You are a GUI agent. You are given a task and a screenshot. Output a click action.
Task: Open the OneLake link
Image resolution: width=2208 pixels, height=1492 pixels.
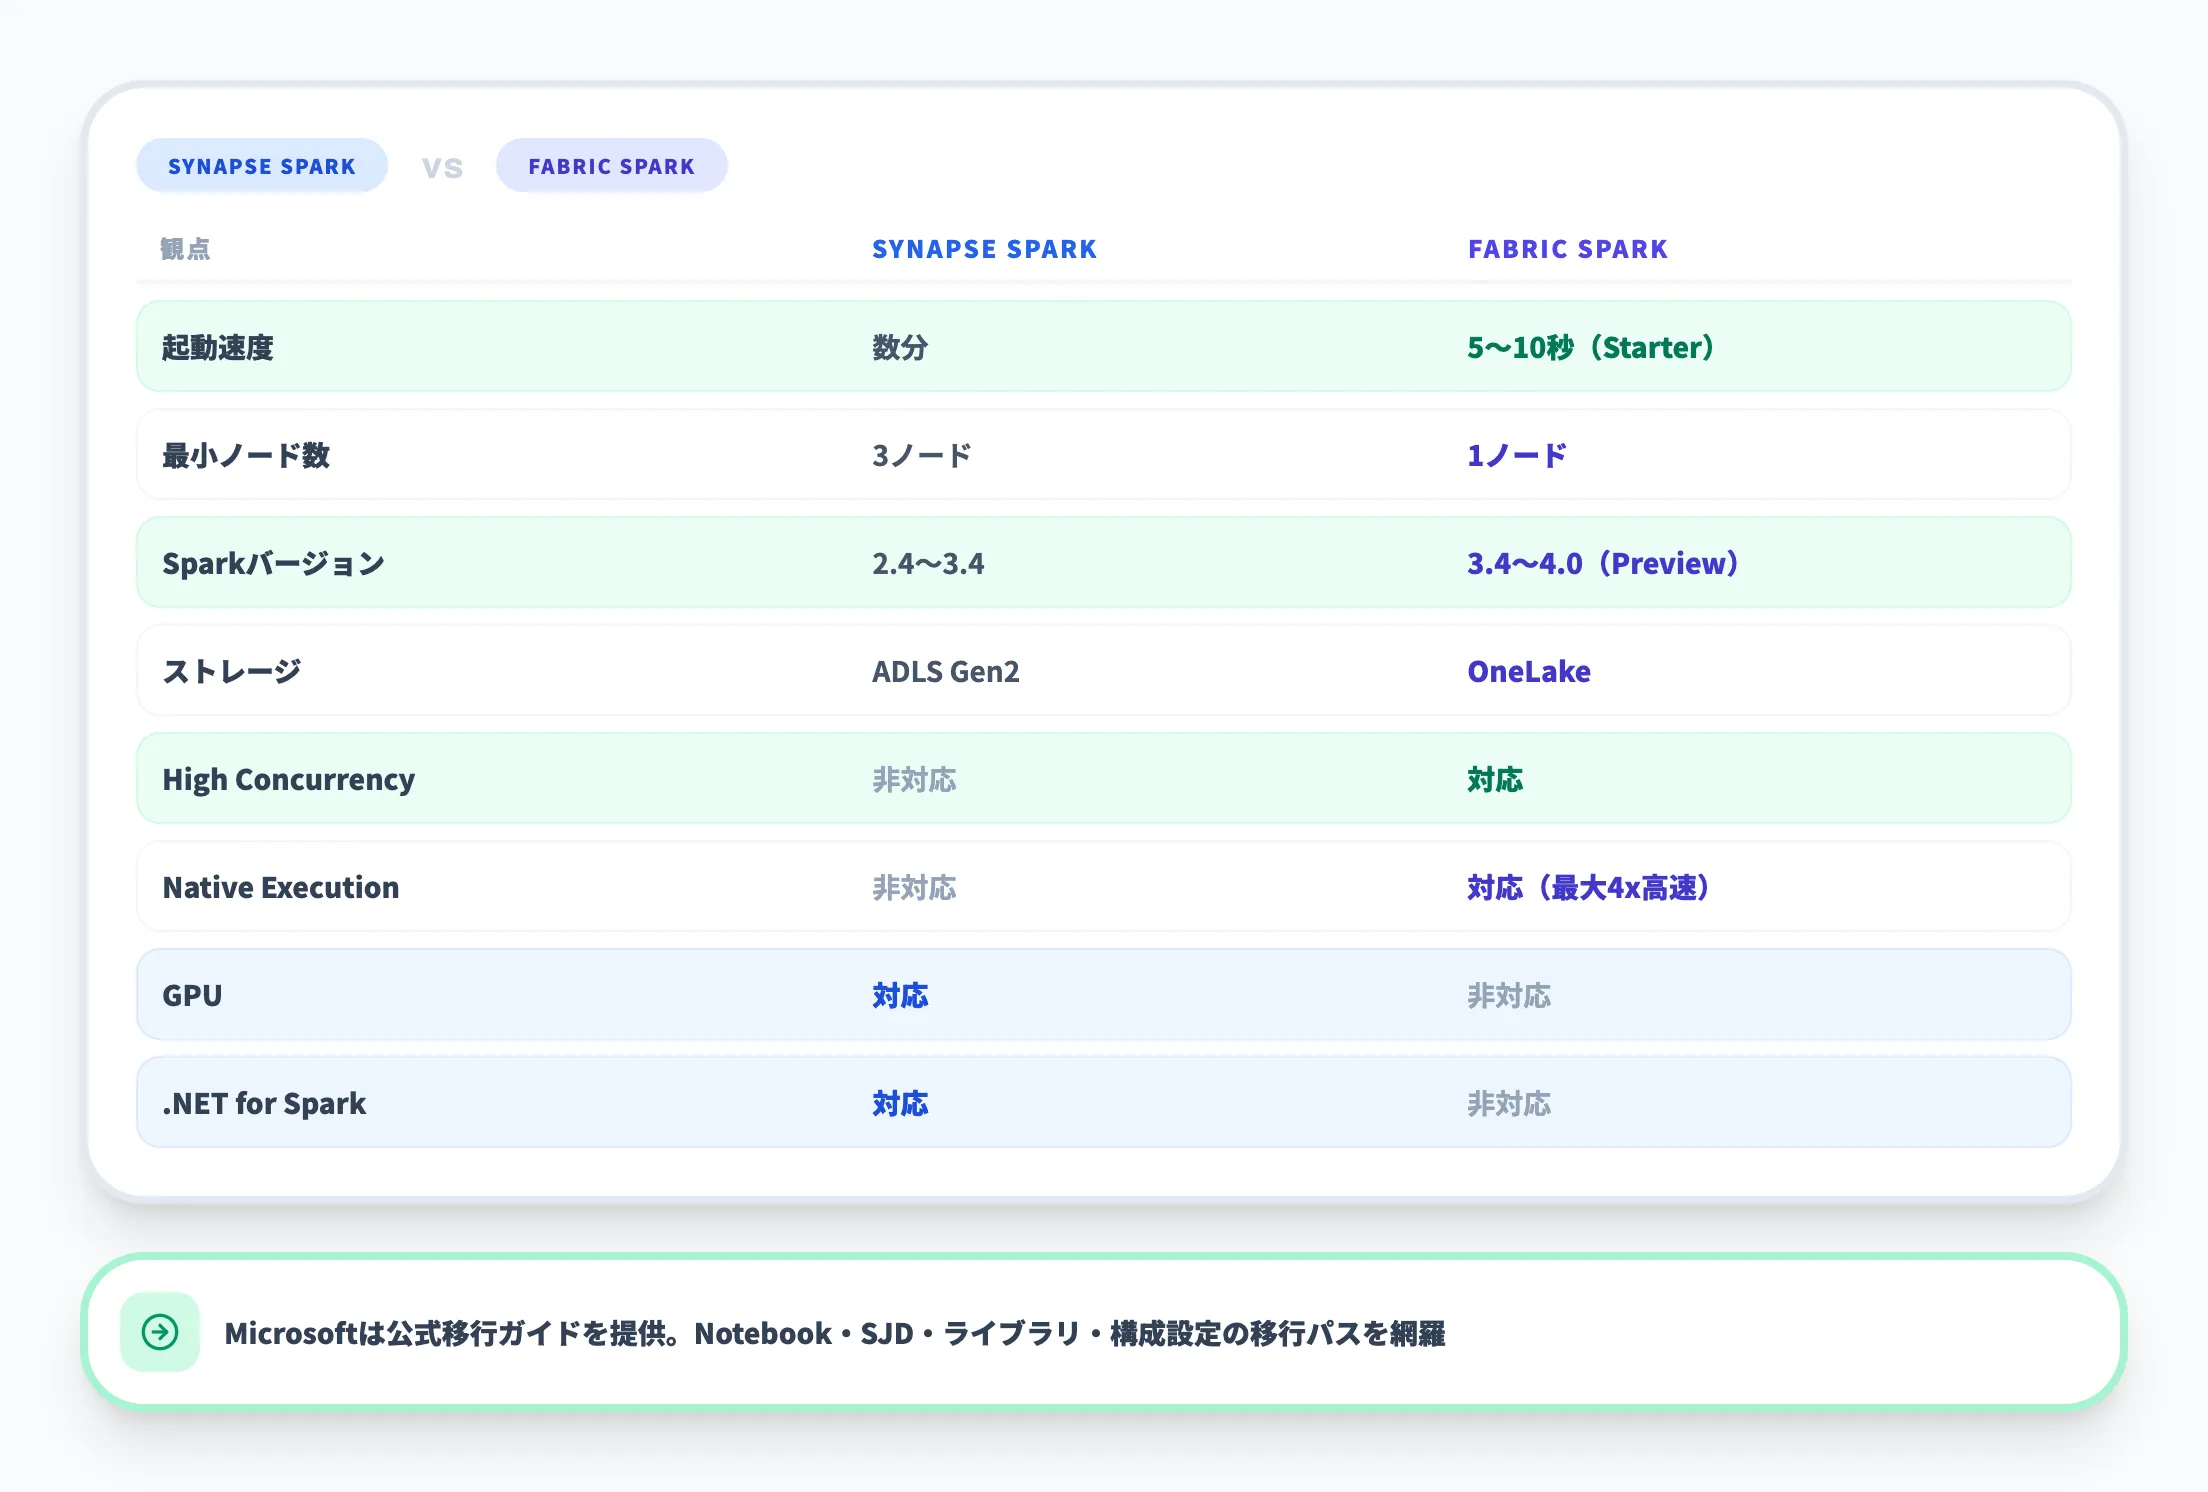1527,671
